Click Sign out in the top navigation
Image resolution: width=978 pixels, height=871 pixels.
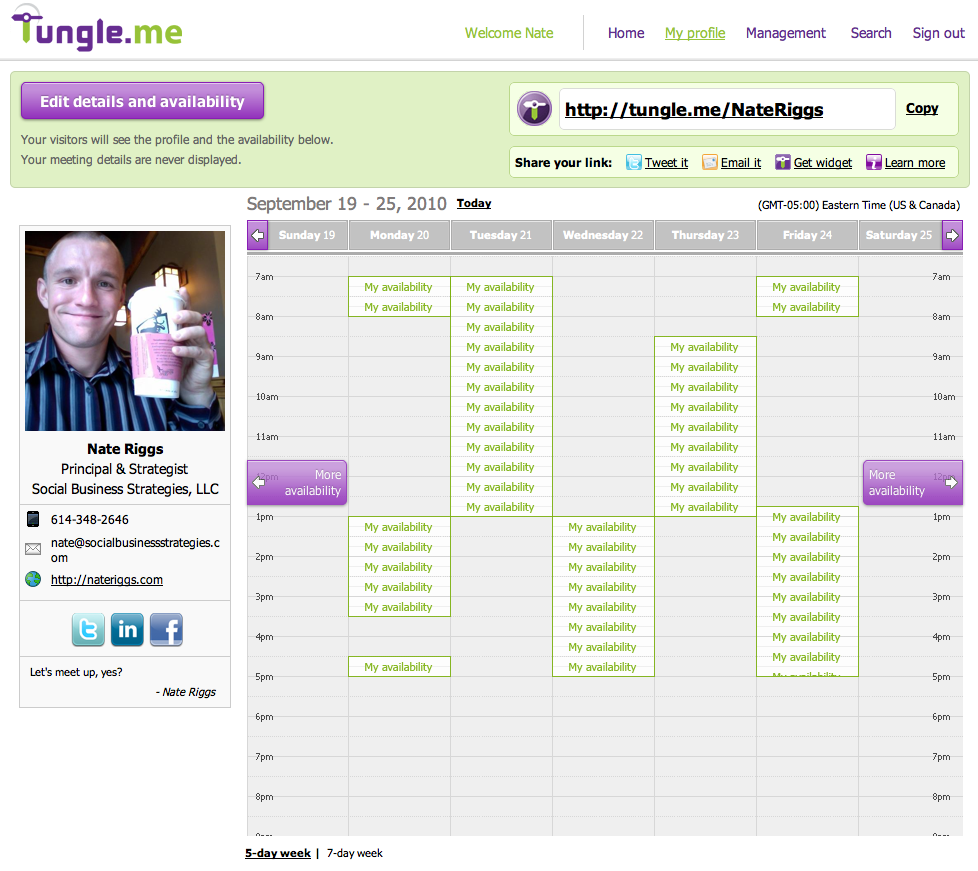937,33
